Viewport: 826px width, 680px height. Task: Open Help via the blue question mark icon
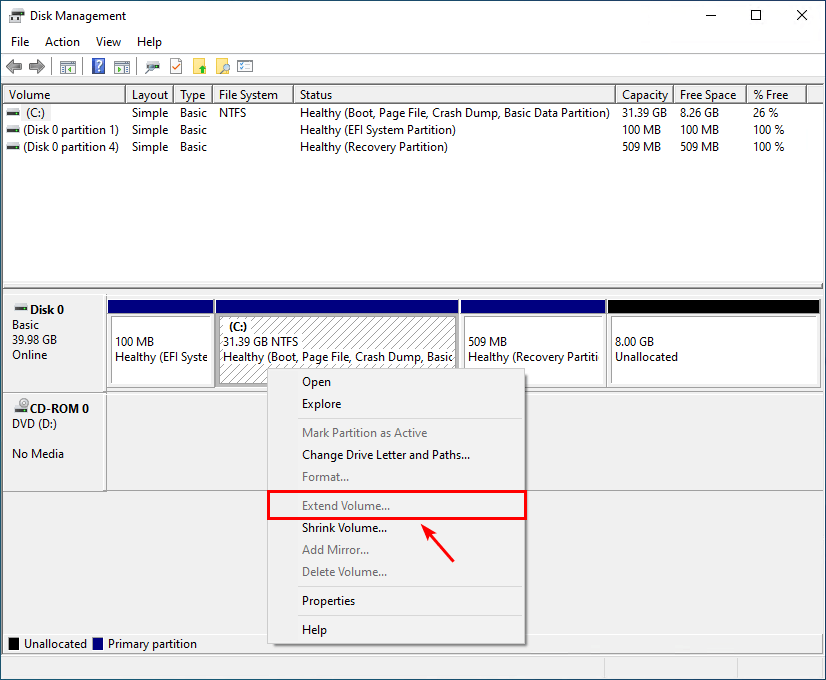(x=99, y=66)
